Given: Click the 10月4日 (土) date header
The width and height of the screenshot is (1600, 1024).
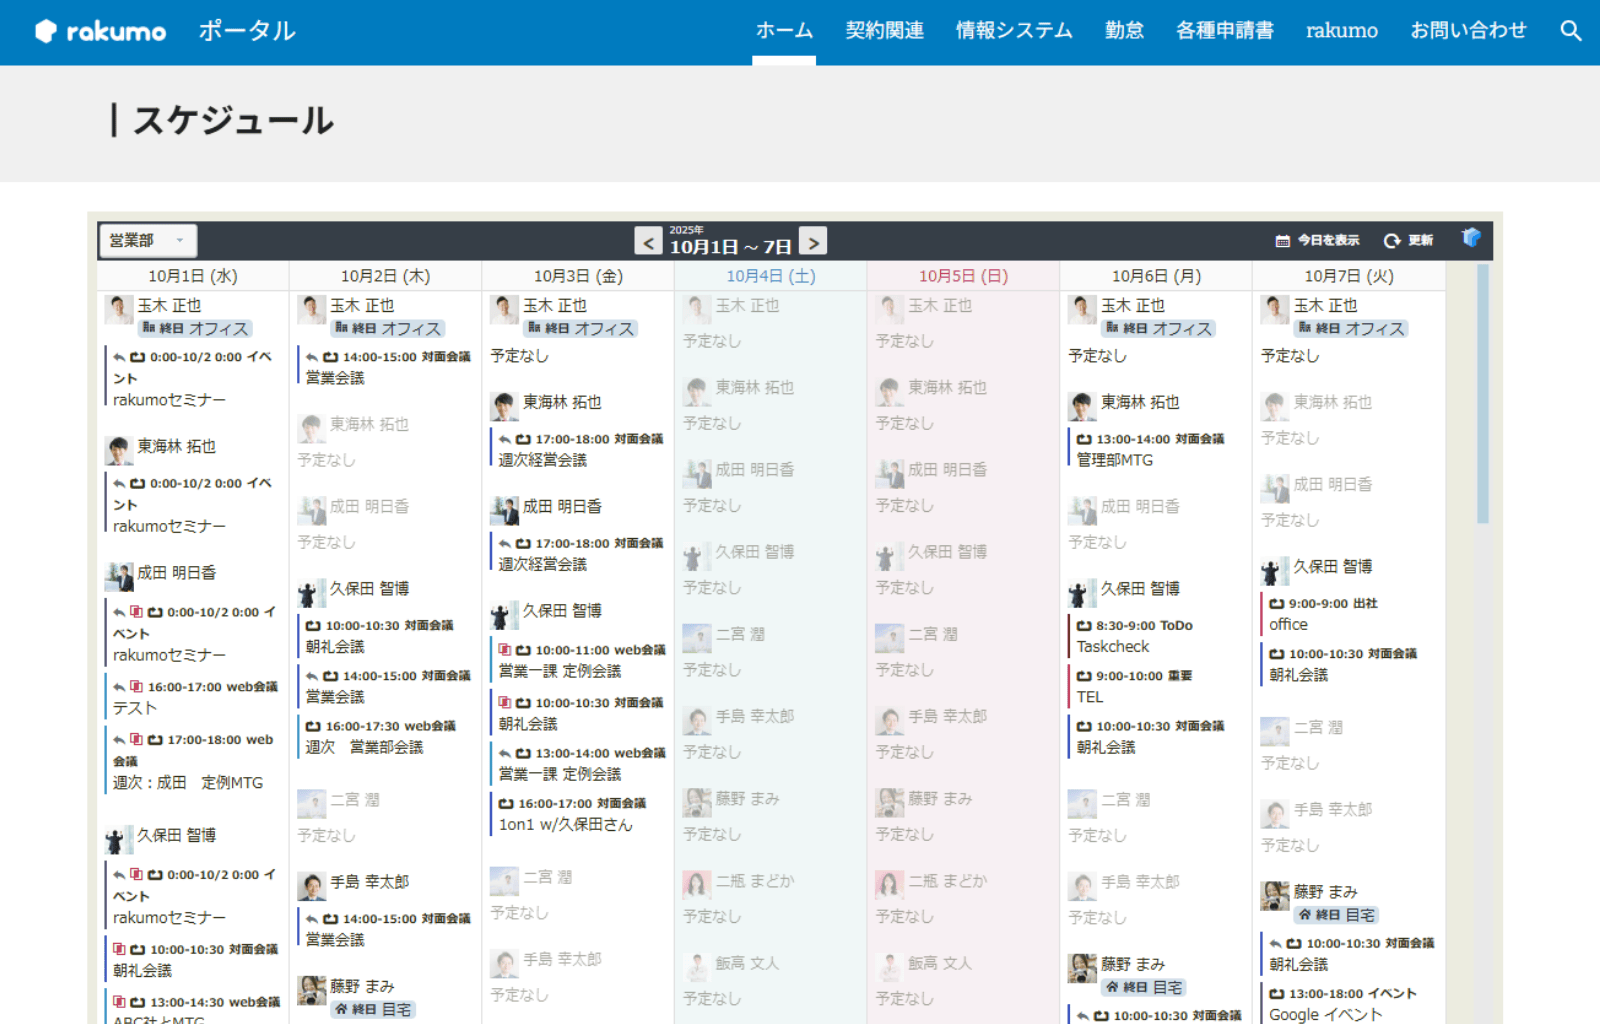Looking at the screenshot, I should 770,276.
